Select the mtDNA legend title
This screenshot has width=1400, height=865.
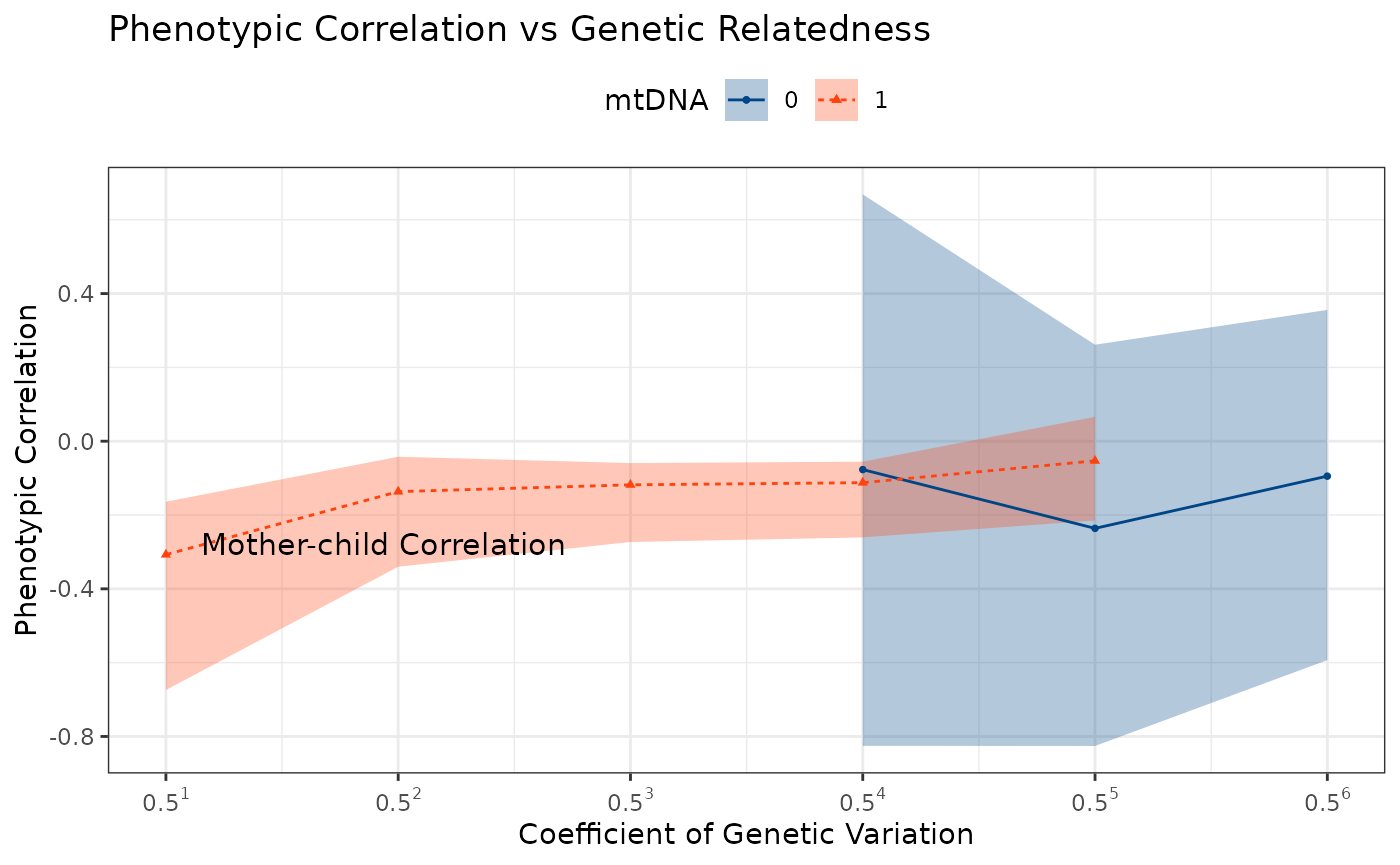[x=656, y=101]
